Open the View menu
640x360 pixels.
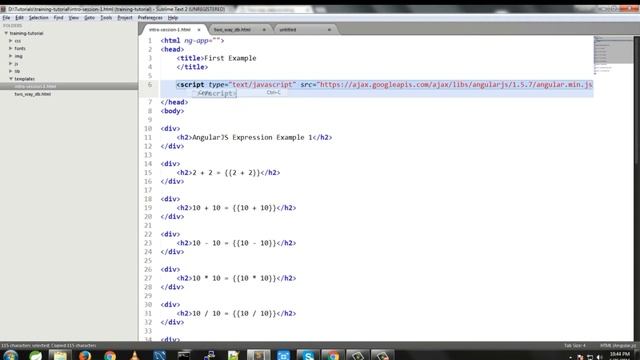pyautogui.click(x=73, y=18)
